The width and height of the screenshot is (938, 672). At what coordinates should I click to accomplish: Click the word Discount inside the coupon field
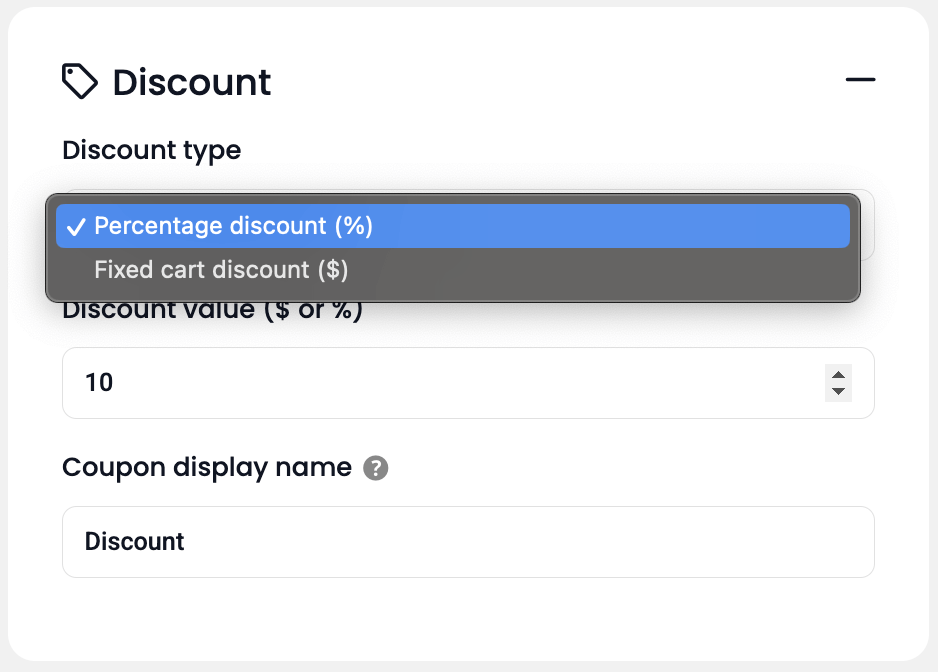135,542
